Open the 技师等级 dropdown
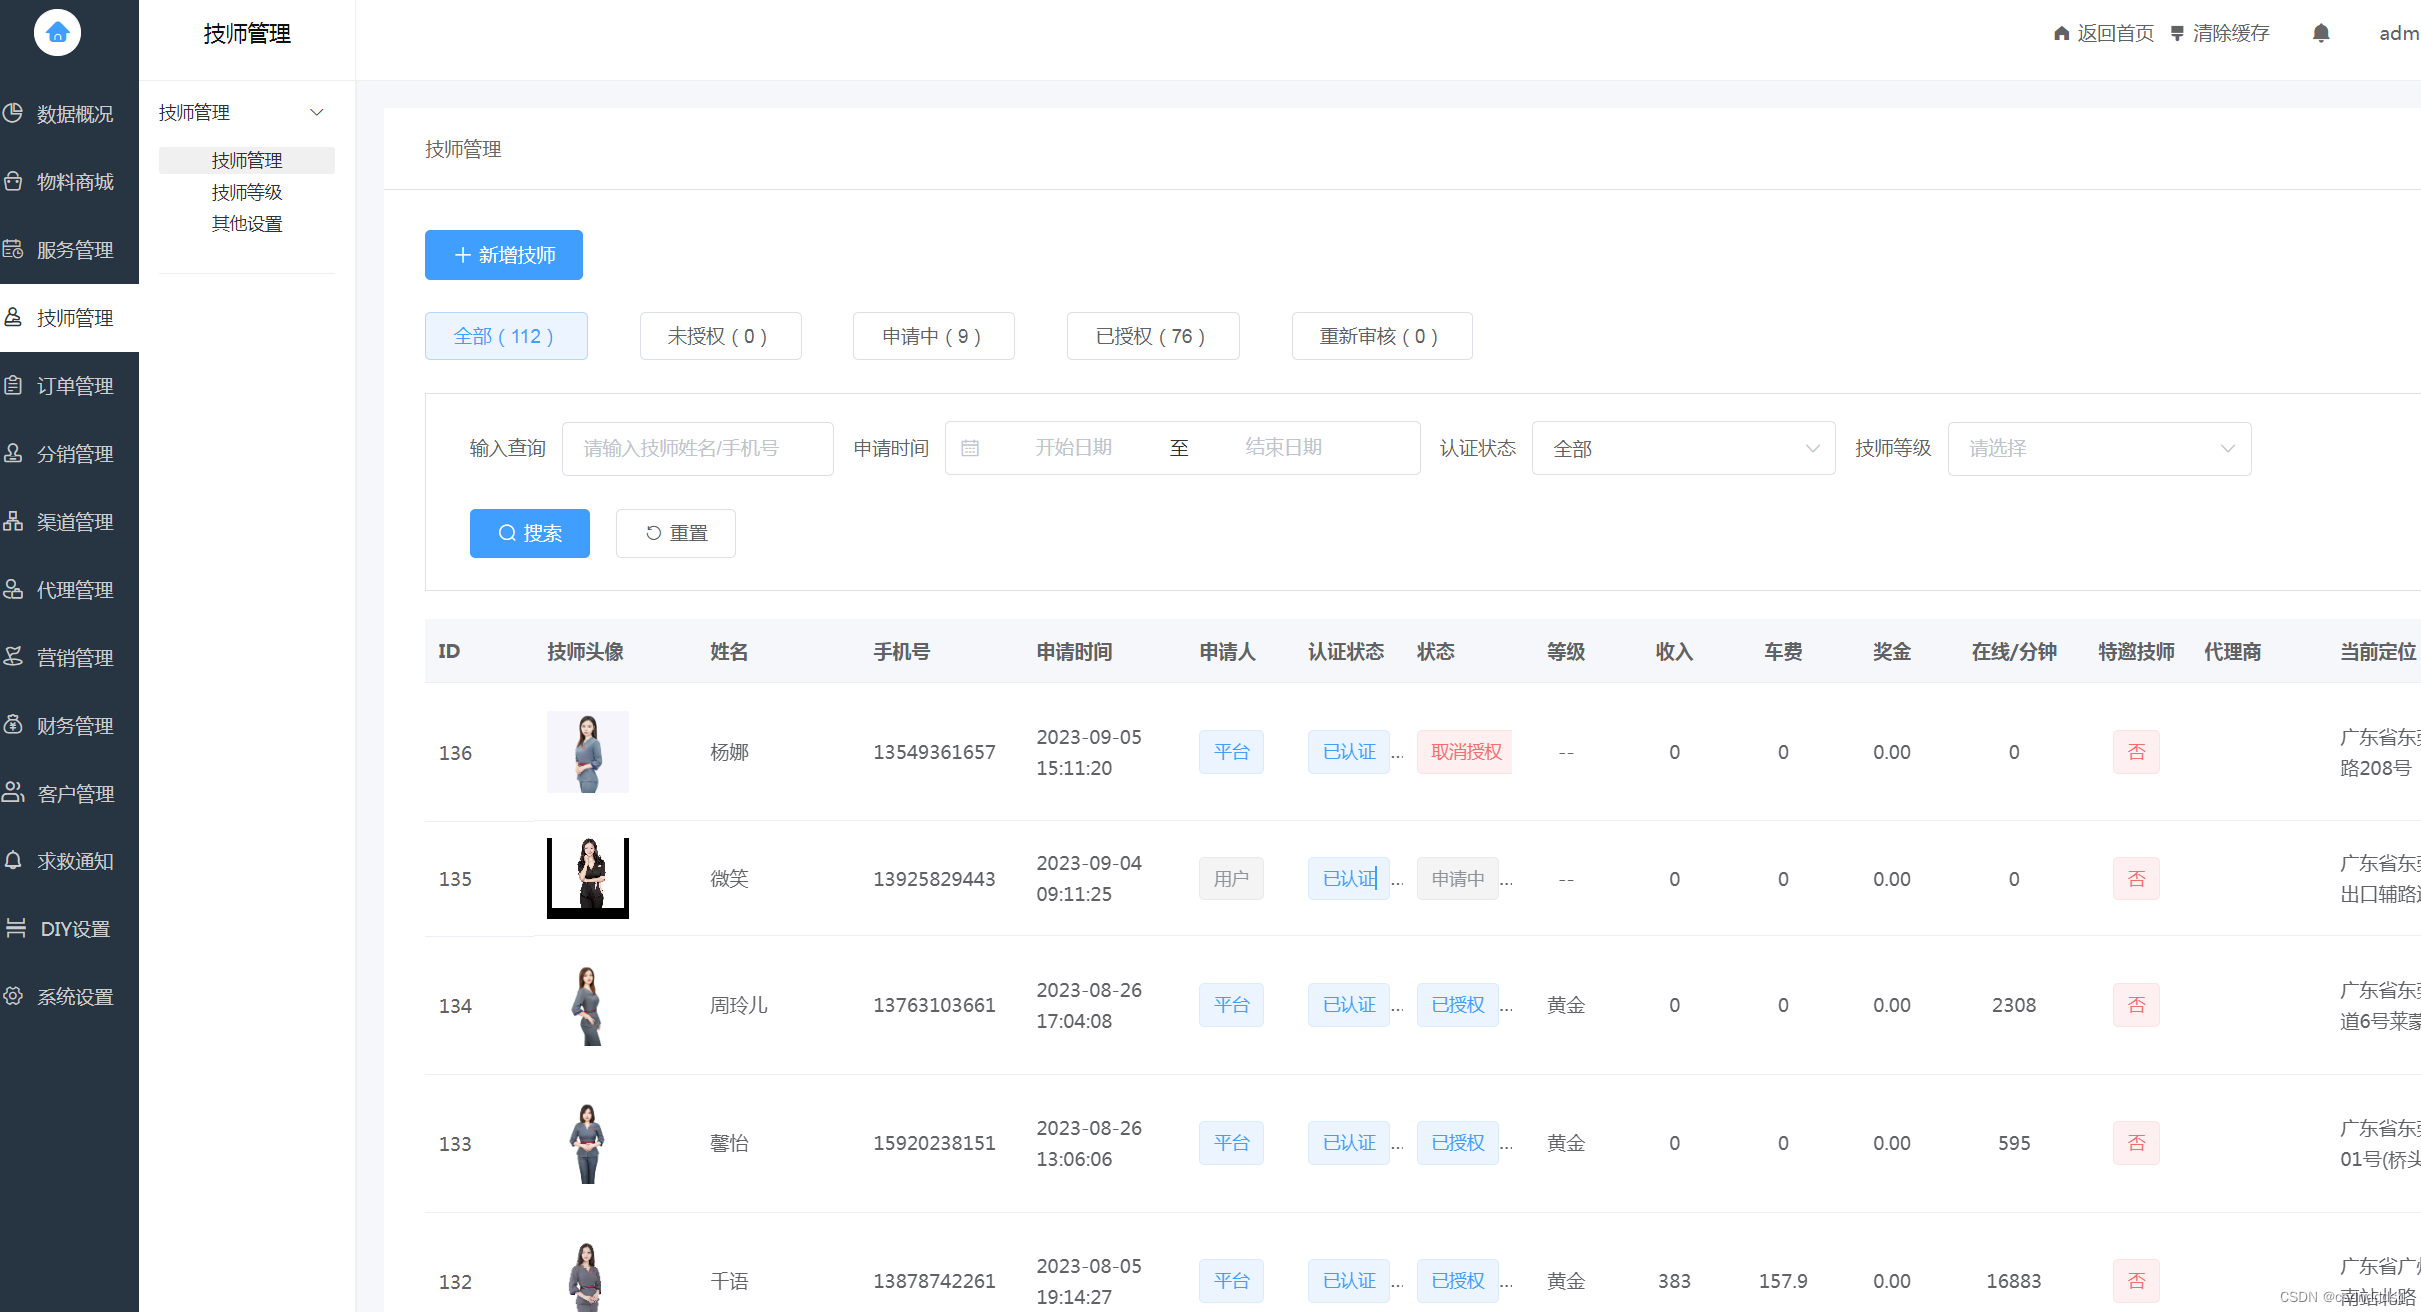The height and width of the screenshot is (1312, 2421). 2099,449
